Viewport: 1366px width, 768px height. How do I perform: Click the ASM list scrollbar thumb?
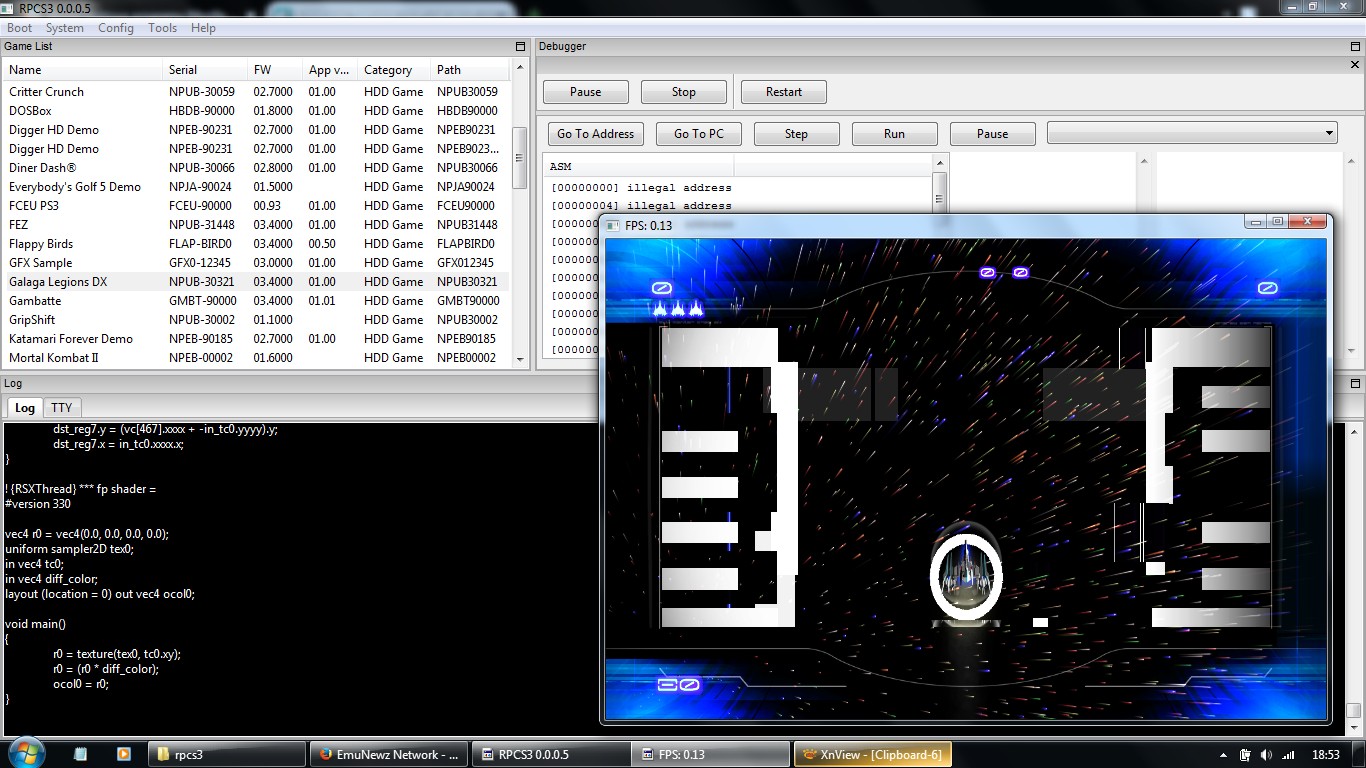point(939,198)
